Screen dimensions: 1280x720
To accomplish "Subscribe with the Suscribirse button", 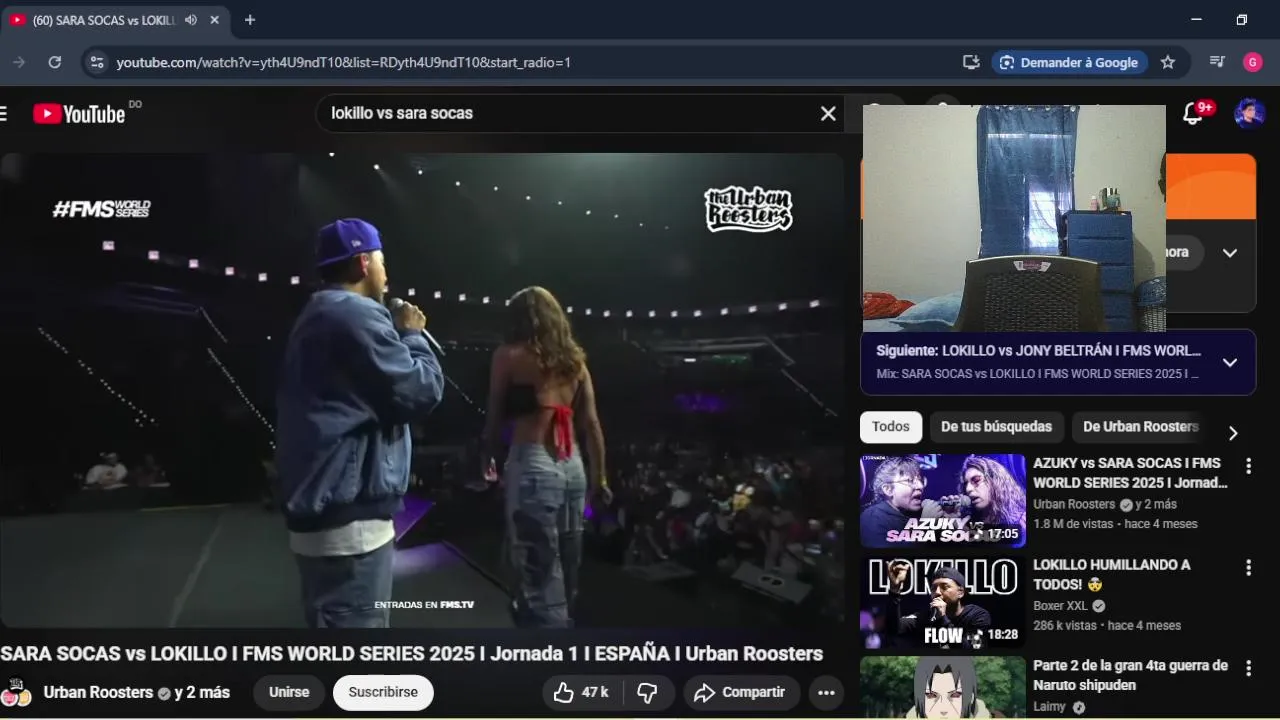I will 383,692.
